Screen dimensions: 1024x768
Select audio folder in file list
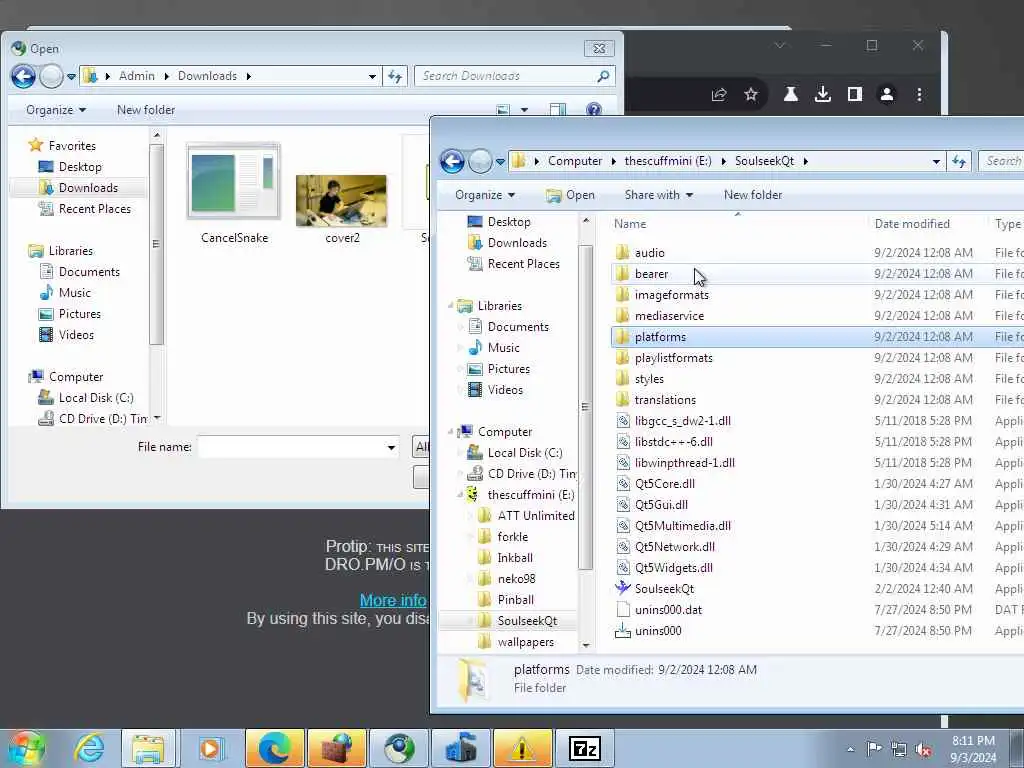click(x=649, y=253)
